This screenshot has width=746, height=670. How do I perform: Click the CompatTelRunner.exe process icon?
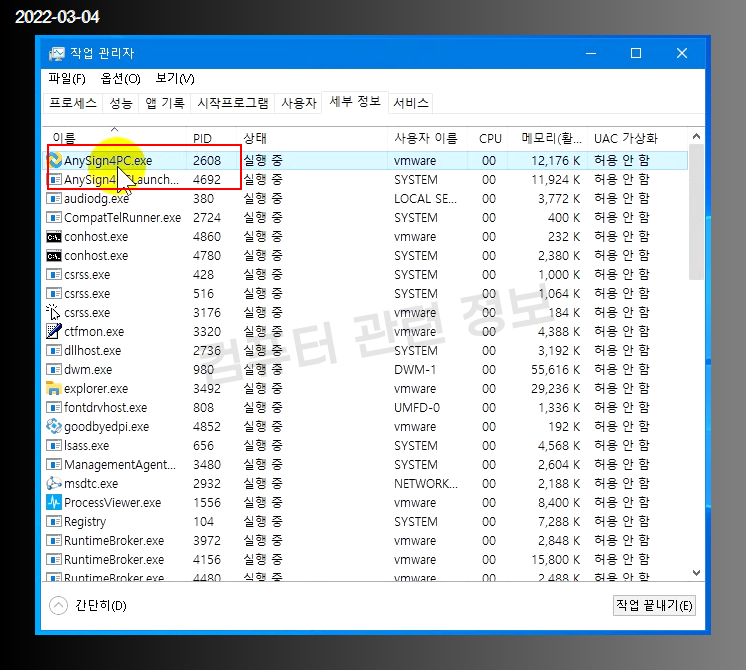[54, 217]
